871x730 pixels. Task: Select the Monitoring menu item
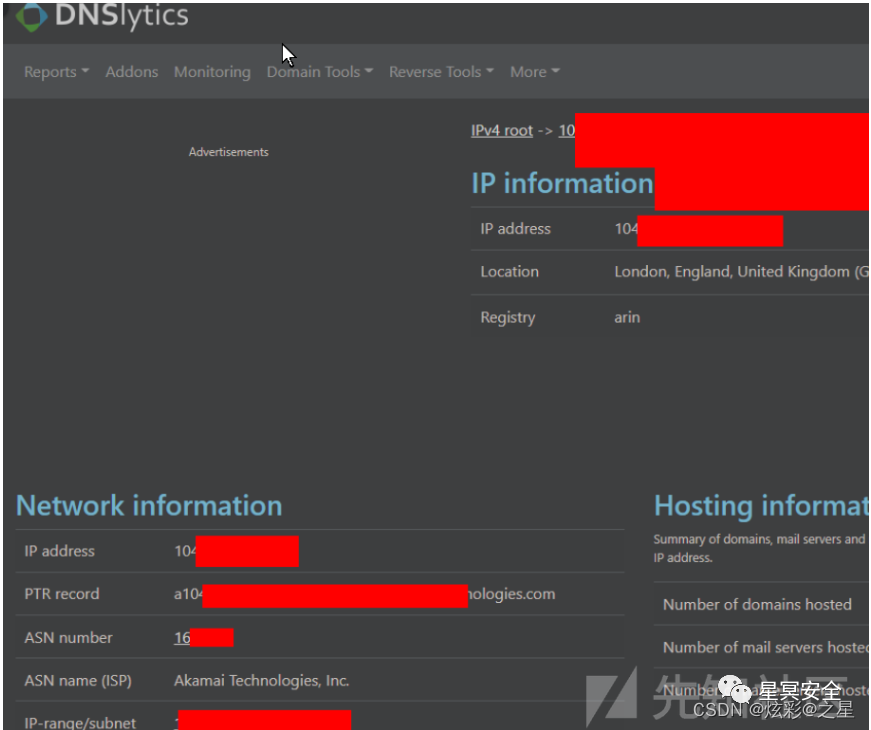click(212, 71)
